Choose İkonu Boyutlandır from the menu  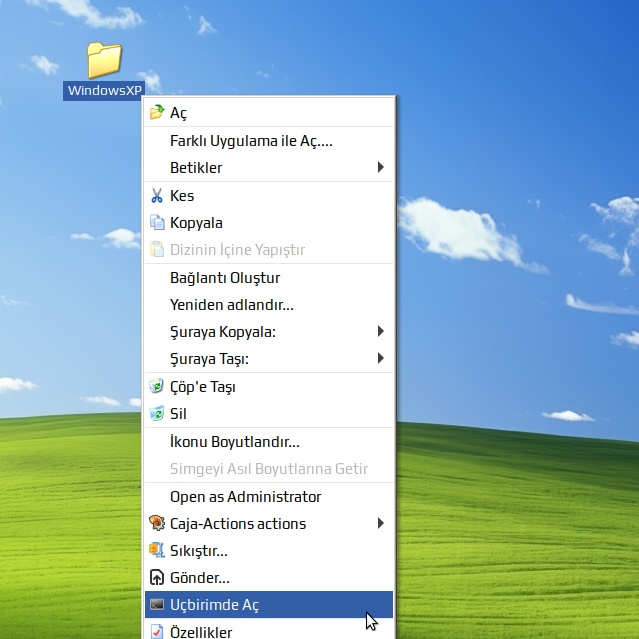[269, 442]
